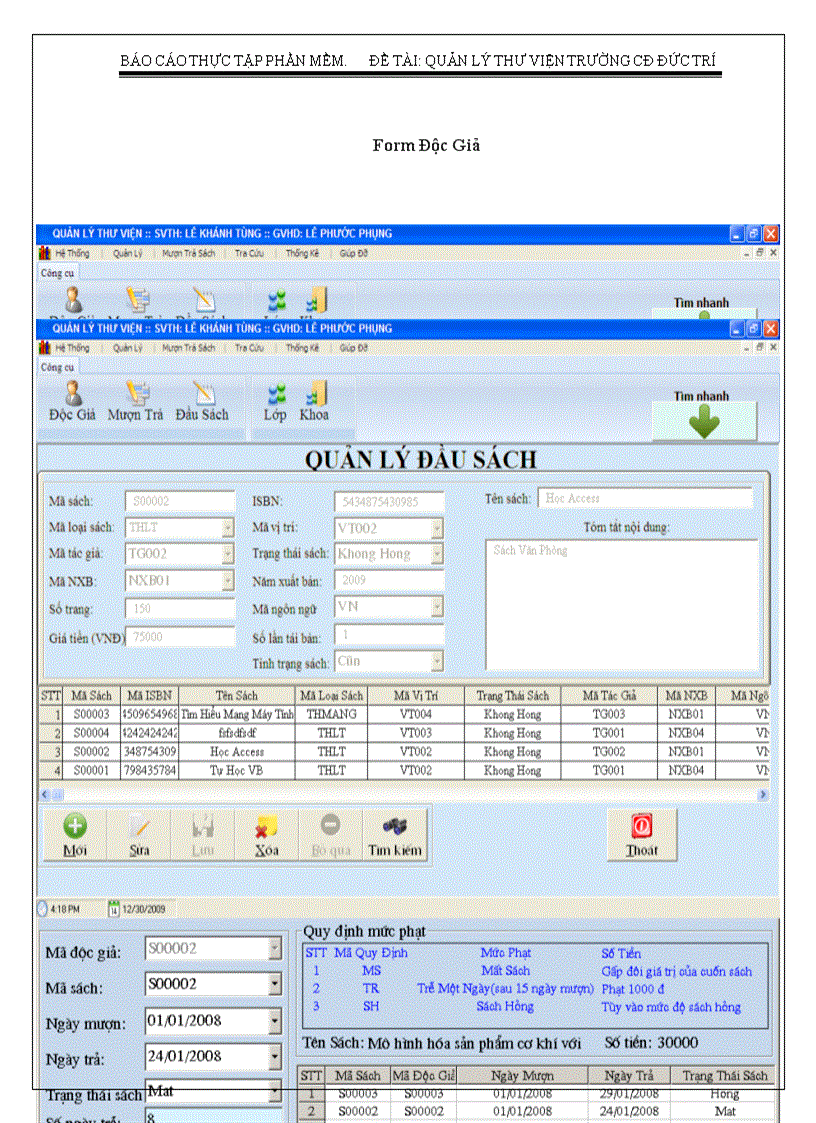Expand the Mã độc giả dropdown
The width and height of the screenshot is (816, 1123).
(x=278, y=948)
